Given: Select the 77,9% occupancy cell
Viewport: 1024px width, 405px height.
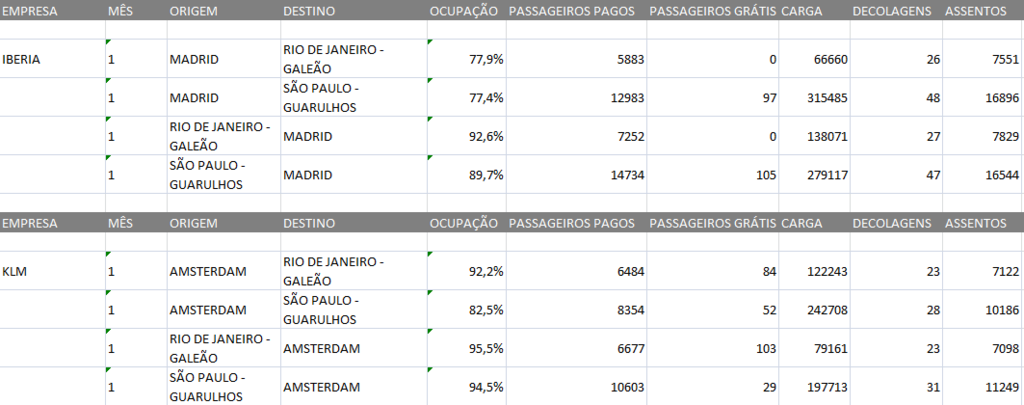Looking at the screenshot, I should 467,59.
